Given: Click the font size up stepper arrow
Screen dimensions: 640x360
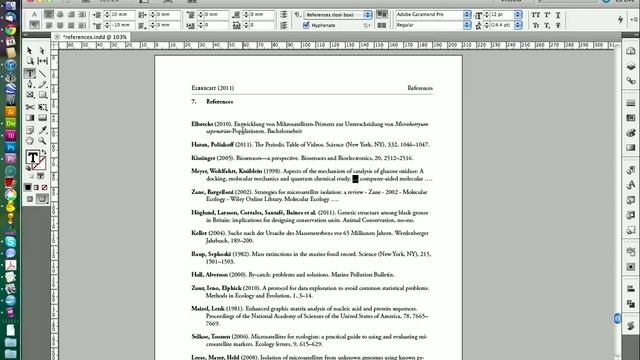Looking at the screenshot, I should coord(486,13).
